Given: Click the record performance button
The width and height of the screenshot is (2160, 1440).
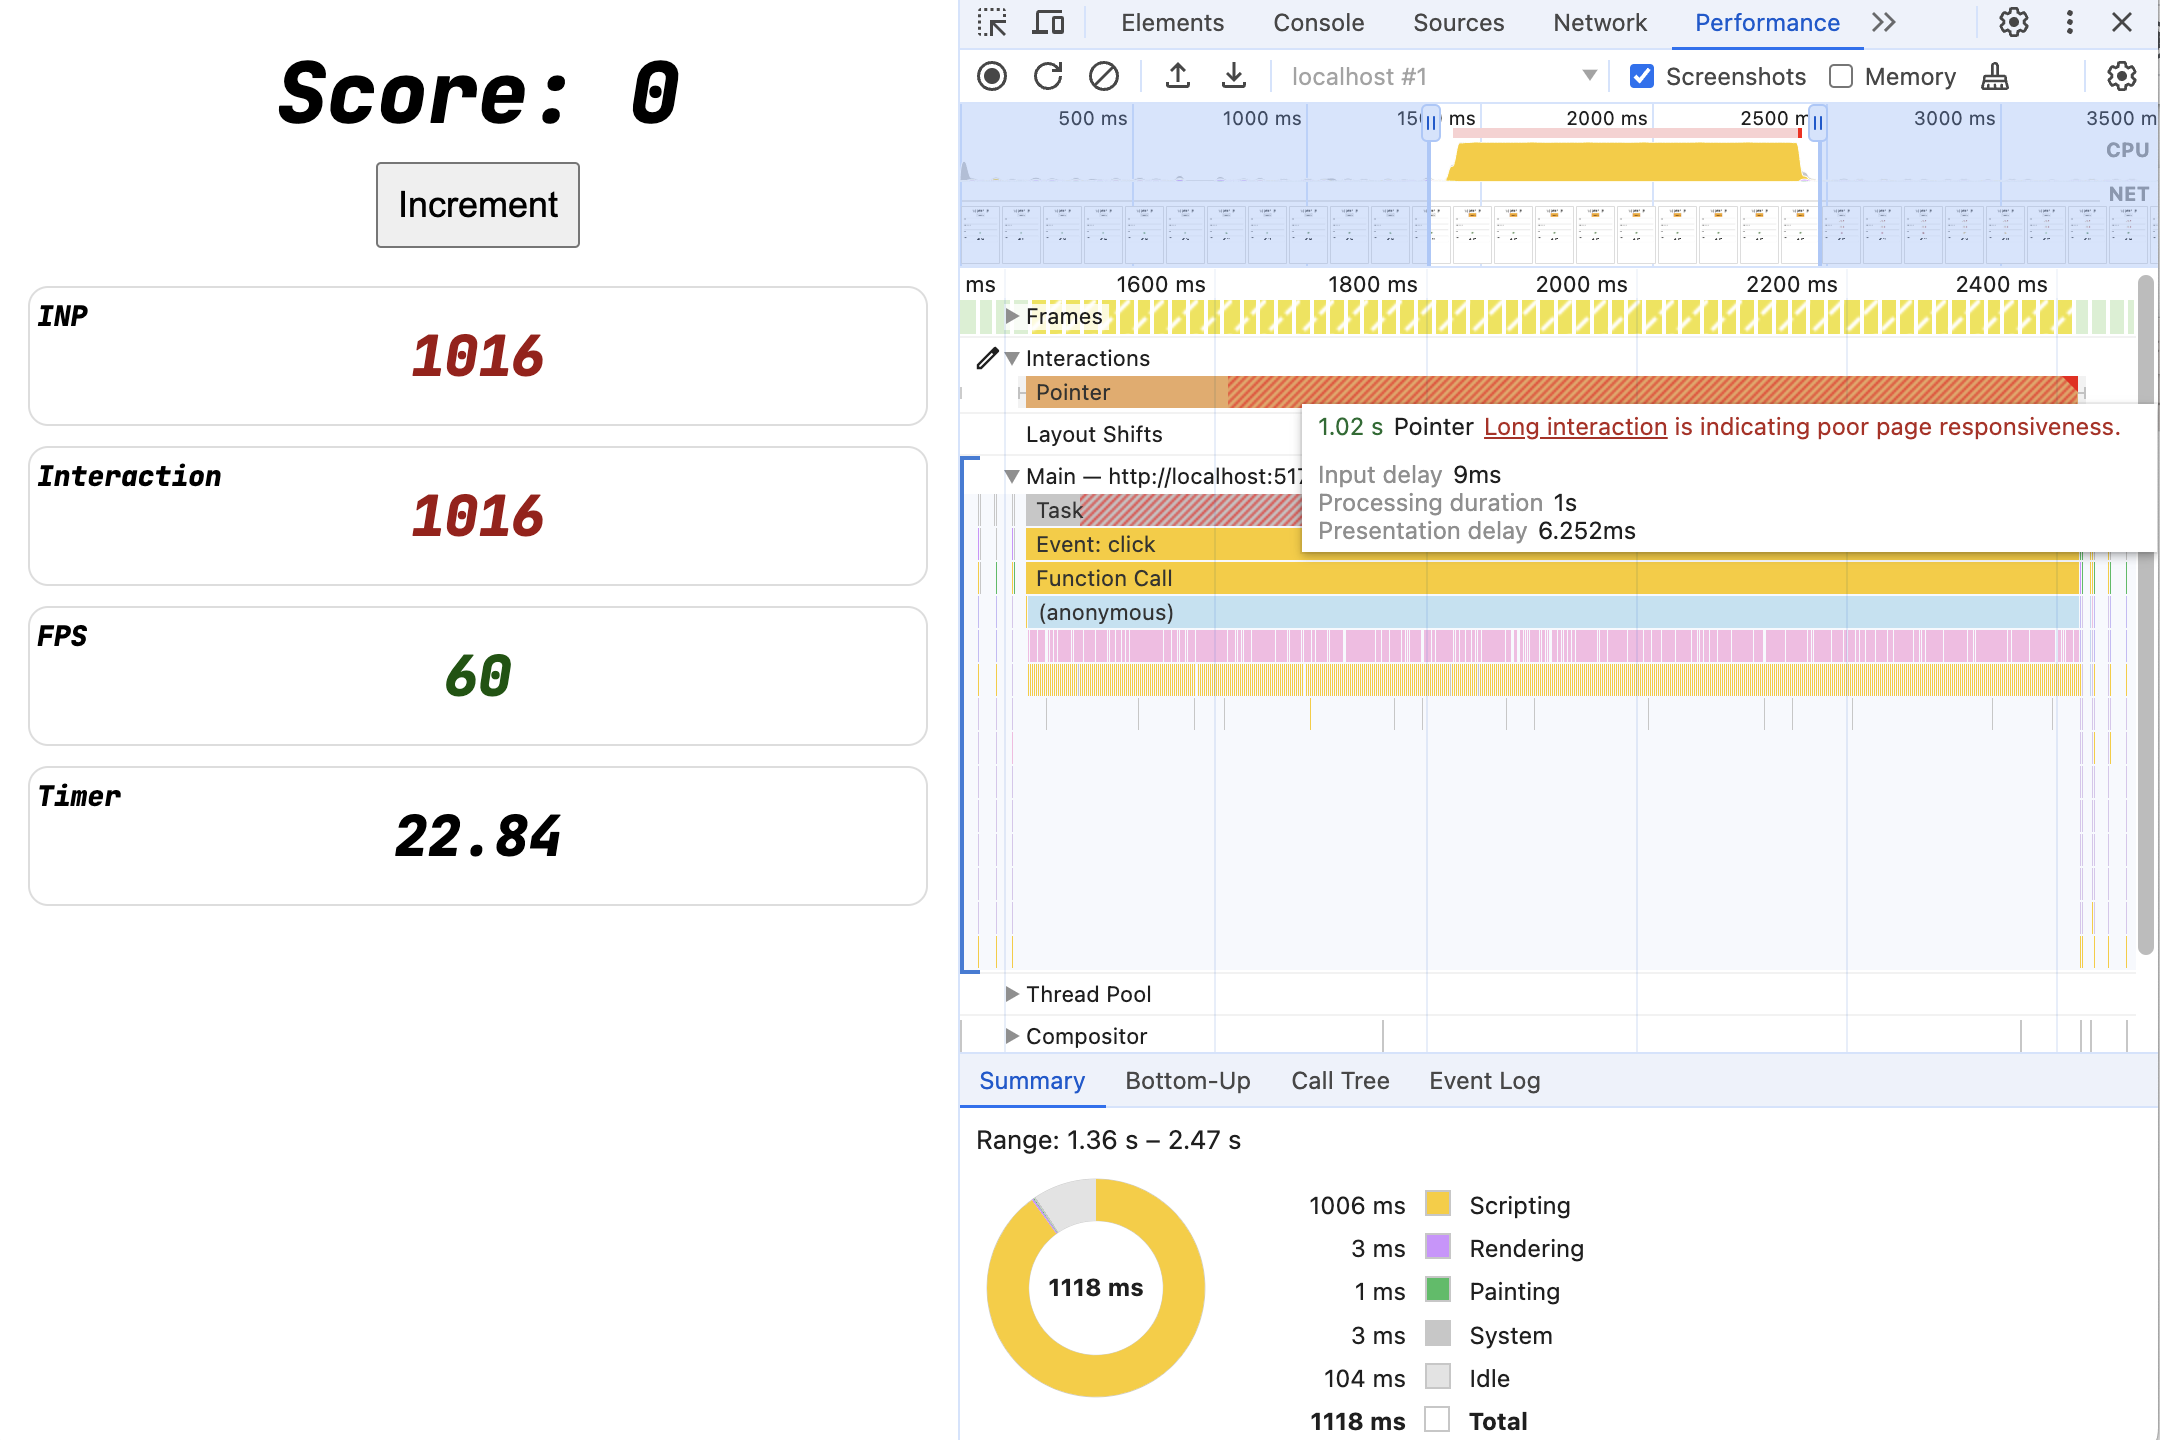Looking at the screenshot, I should click(x=992, y=76).
